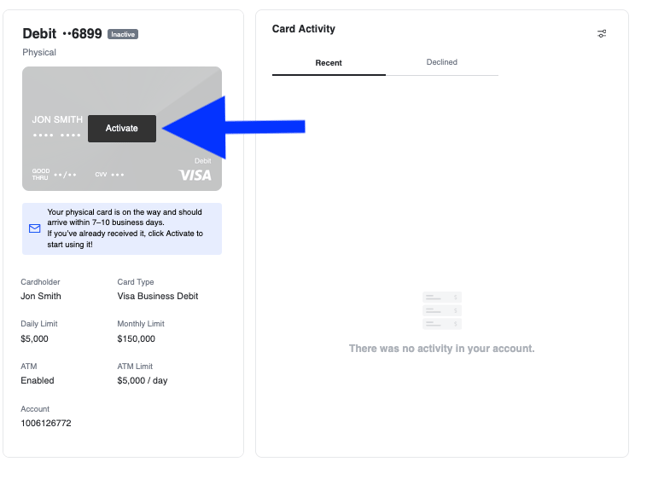
Task: Click the envelope icon in info banner
Action: point(35,229)
